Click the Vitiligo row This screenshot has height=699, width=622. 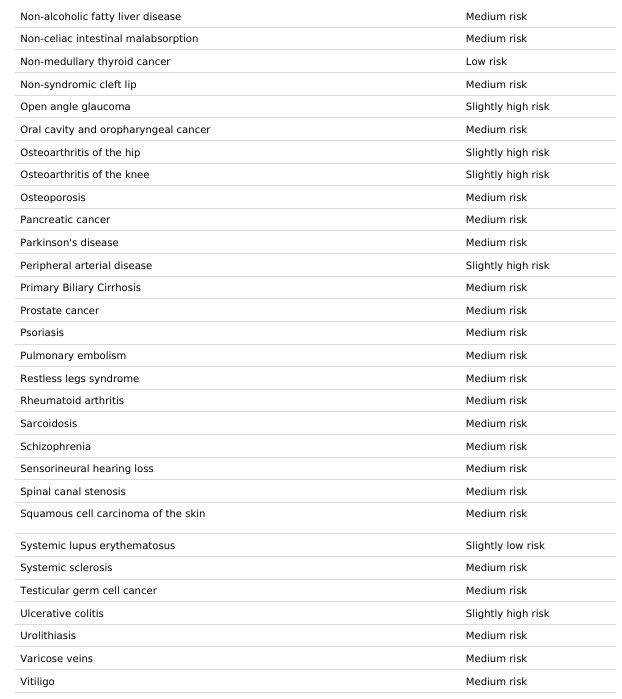pos(315,682)
